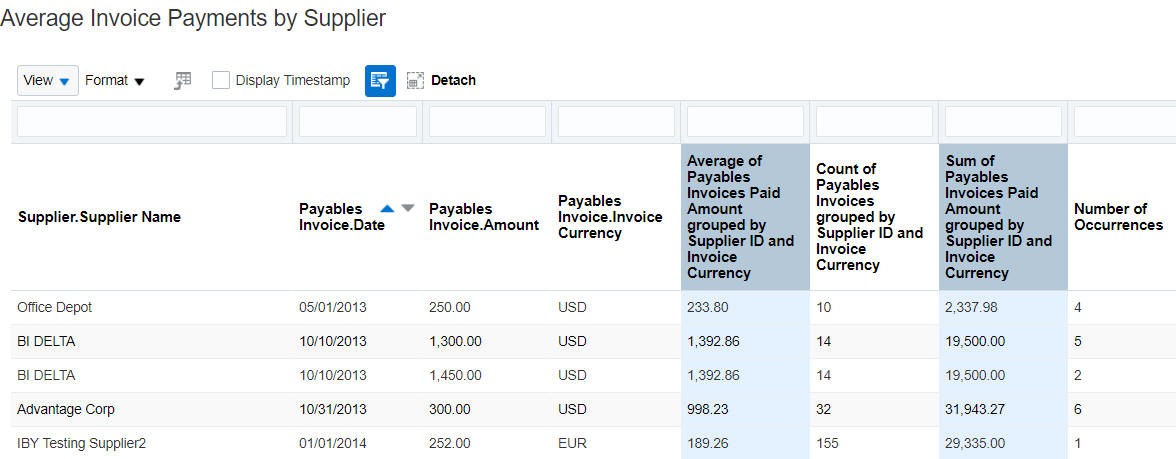
Task: Click Count of Payables Invoices column header
Action: click(x=874, y=217)
